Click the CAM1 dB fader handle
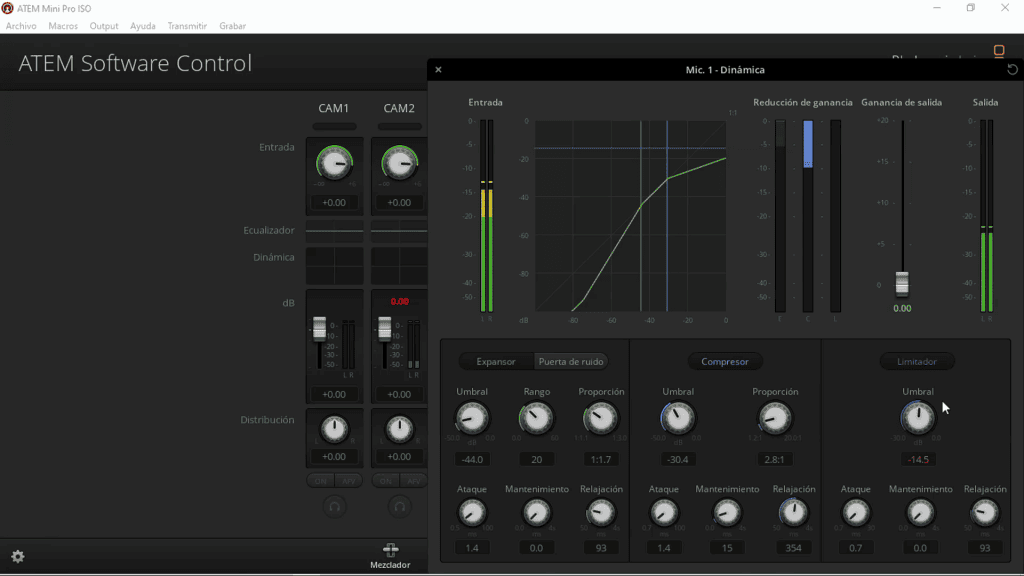Image resolution: width=1024 pixels, height=576 pixels. [319, 328]
